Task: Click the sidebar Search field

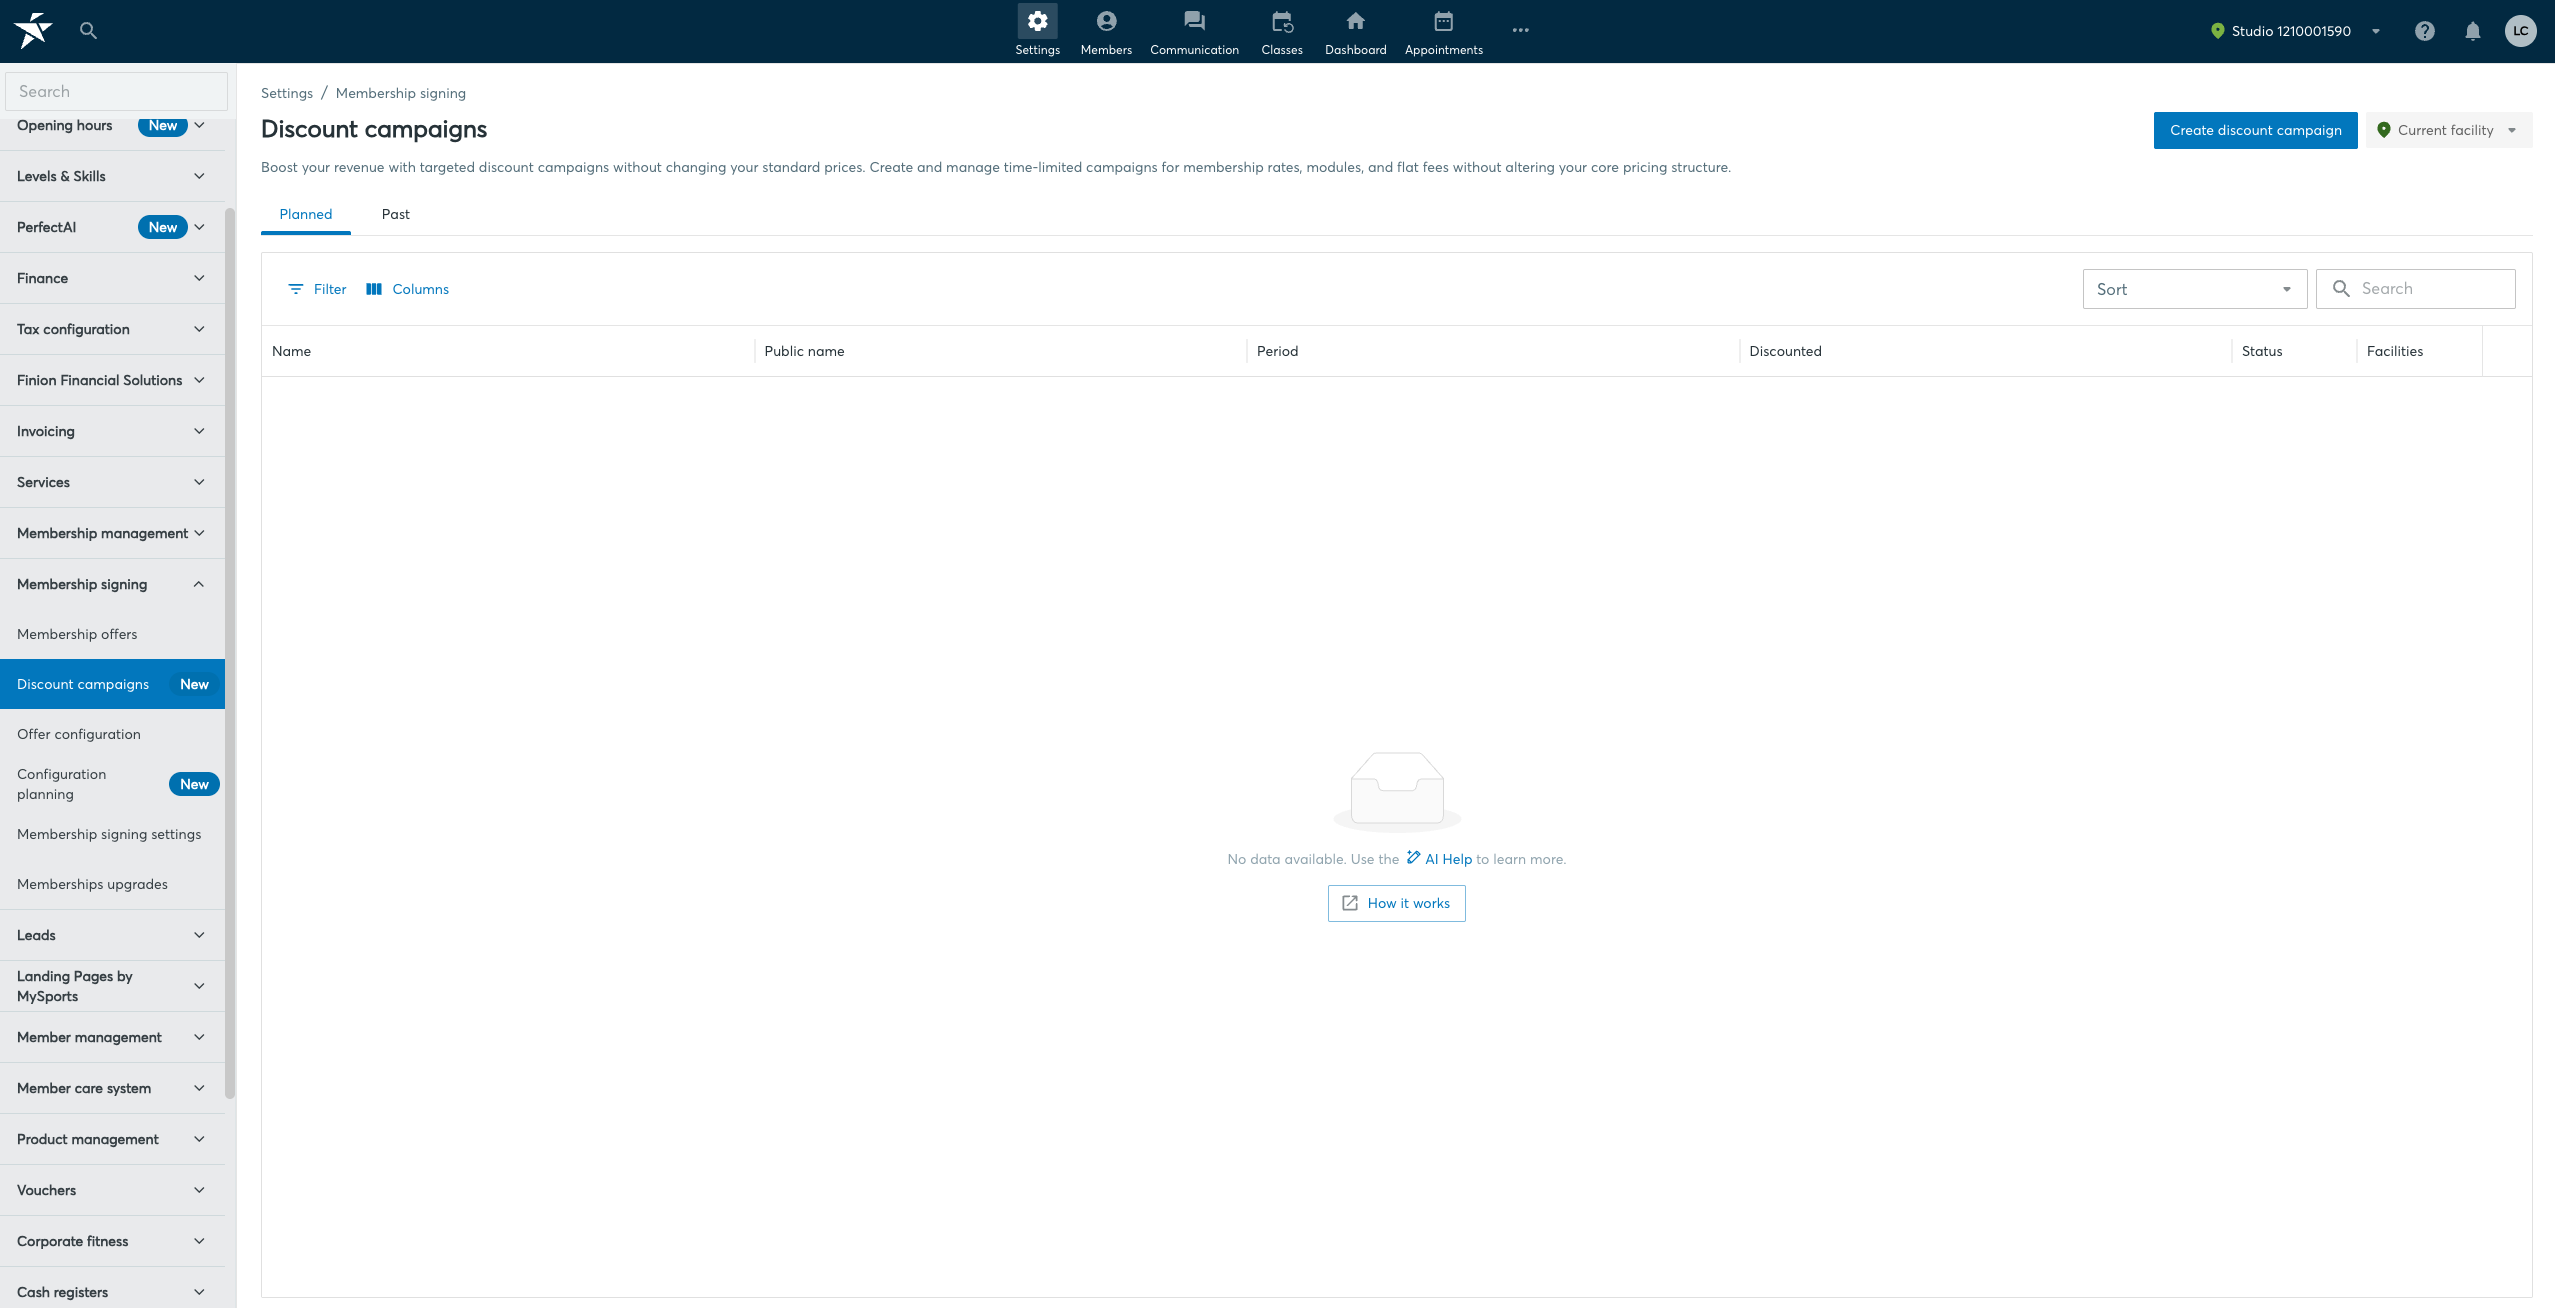Action: (x=116, y=91)
